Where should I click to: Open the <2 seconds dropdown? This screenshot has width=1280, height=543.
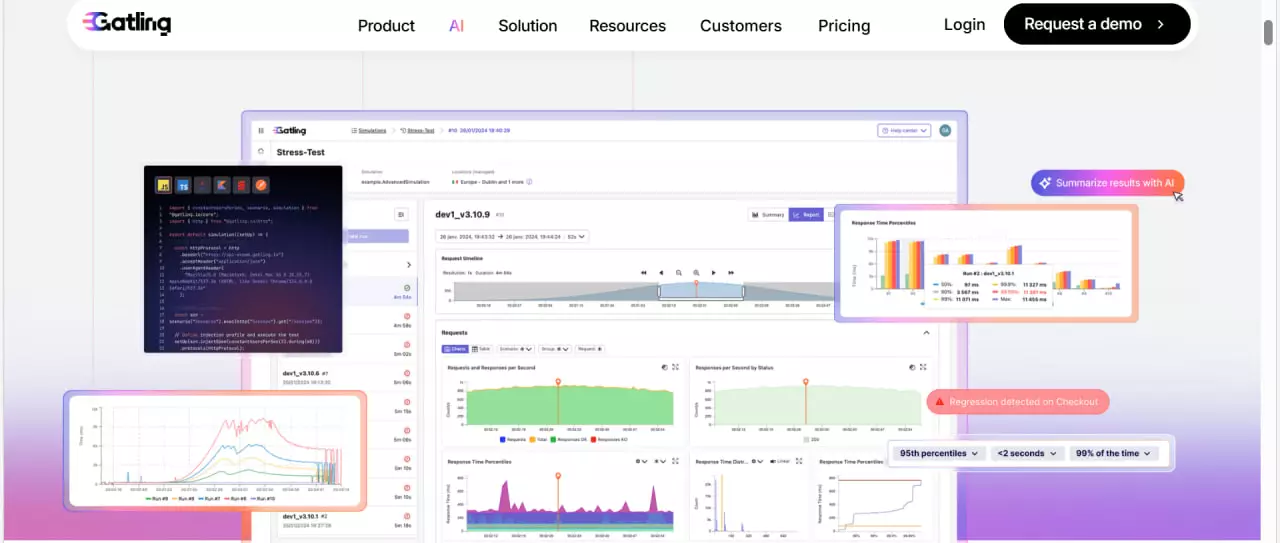(x=1027, y=453)
